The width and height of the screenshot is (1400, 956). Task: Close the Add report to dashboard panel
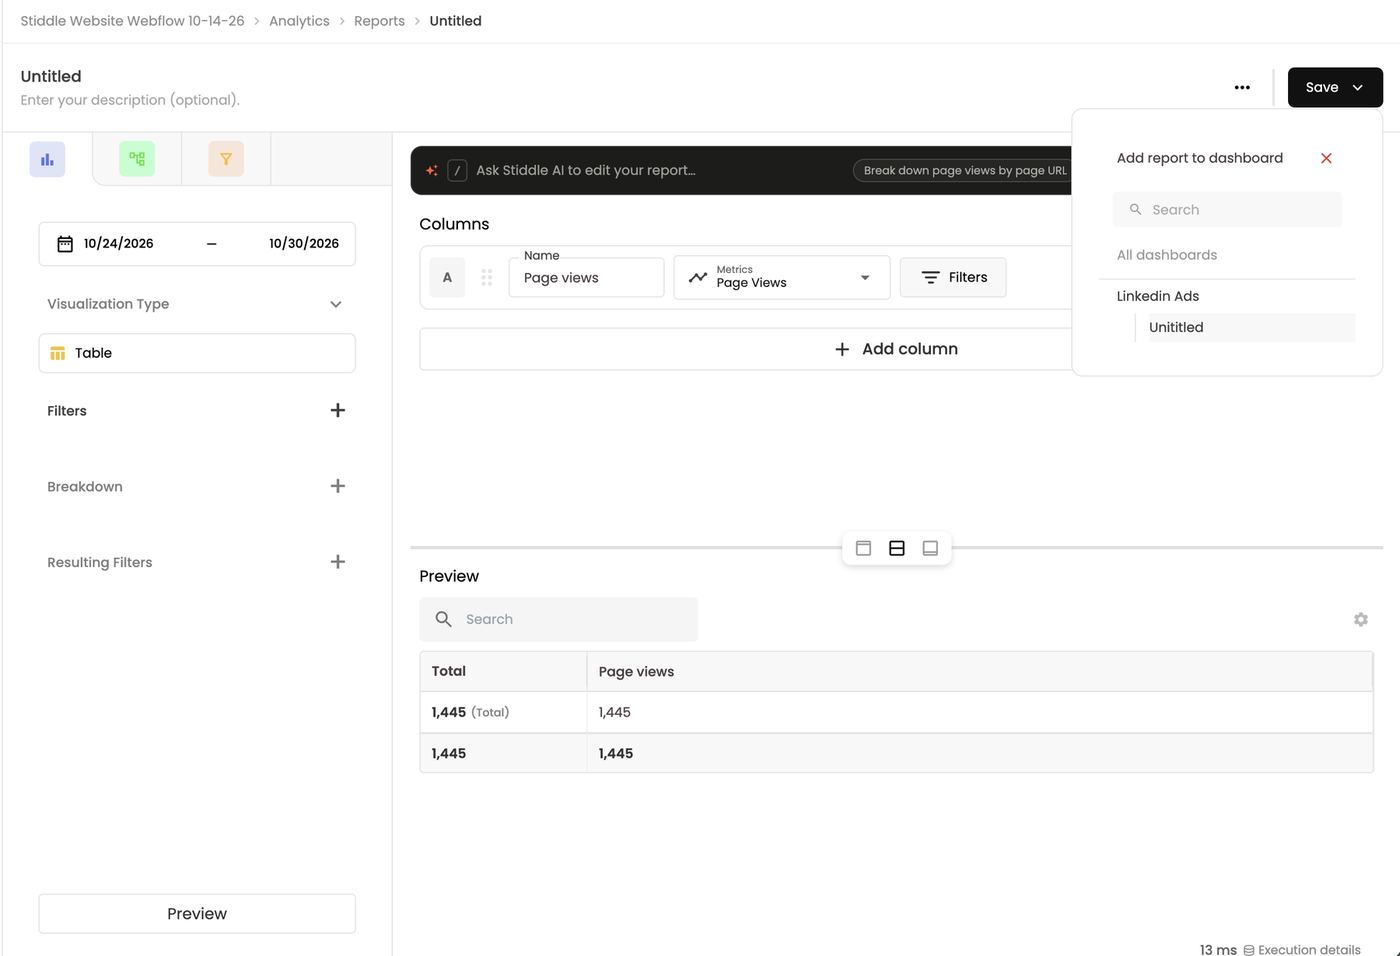(x=1326, y=158)
